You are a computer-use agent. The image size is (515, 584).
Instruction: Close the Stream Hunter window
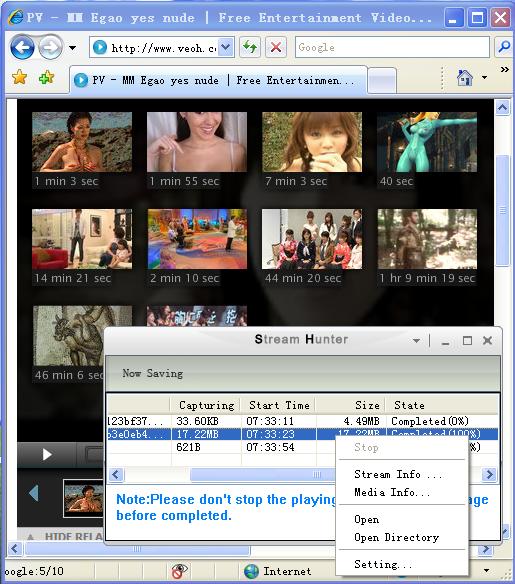(x=487, y=340)
